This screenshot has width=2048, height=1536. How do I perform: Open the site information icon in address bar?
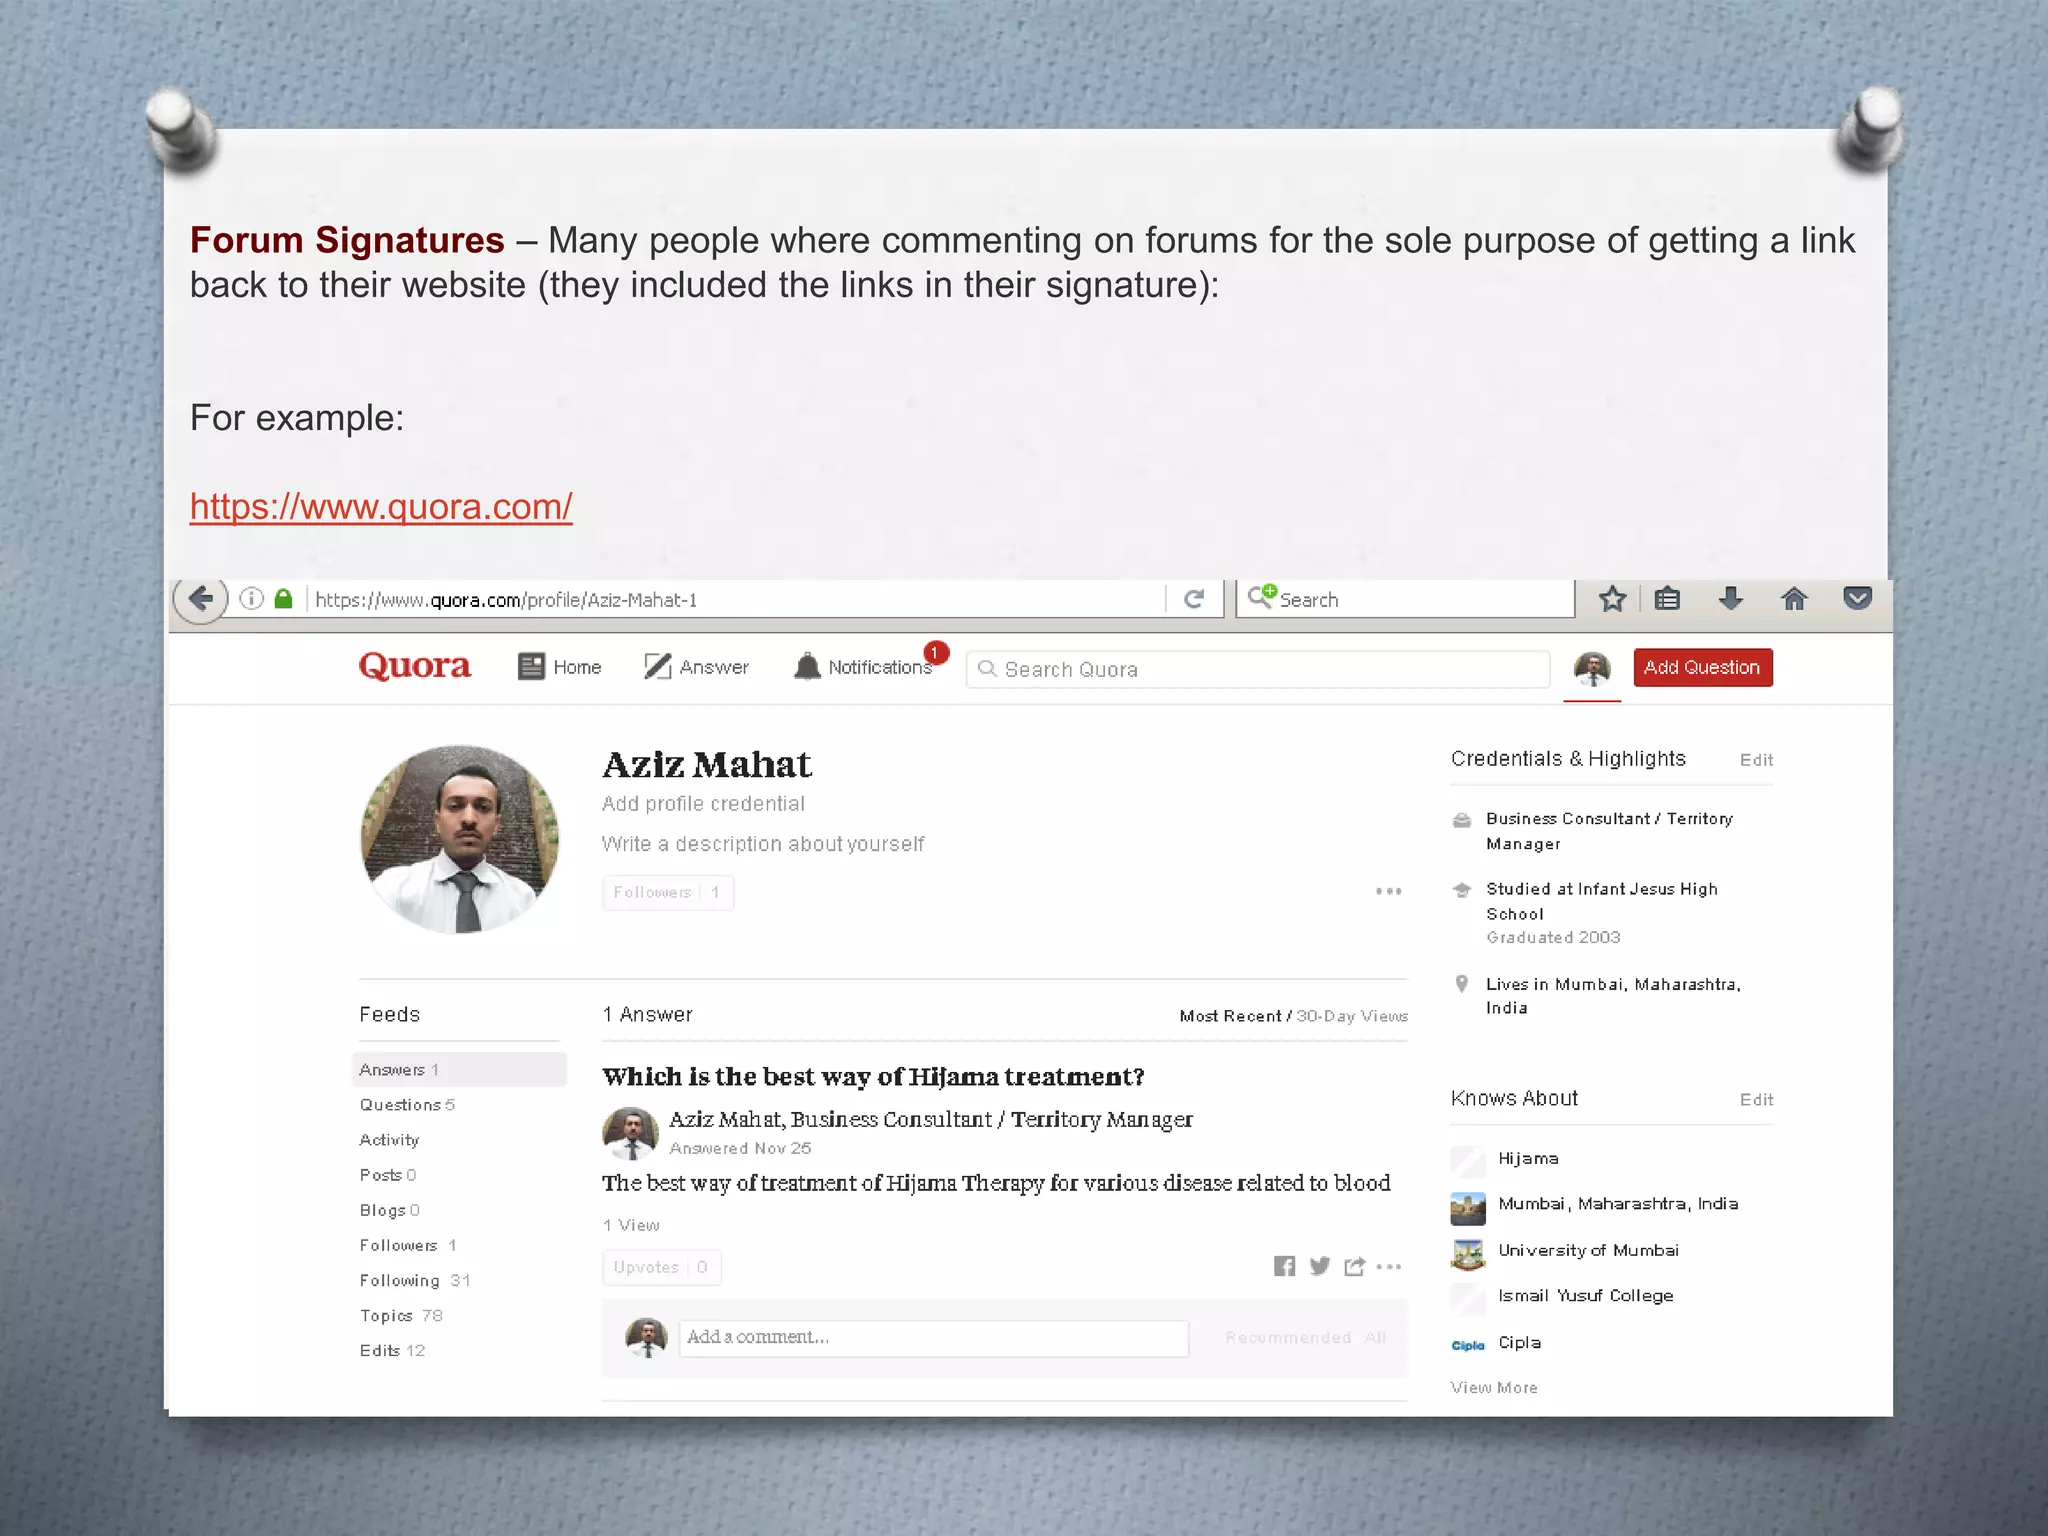pos(251,599)
